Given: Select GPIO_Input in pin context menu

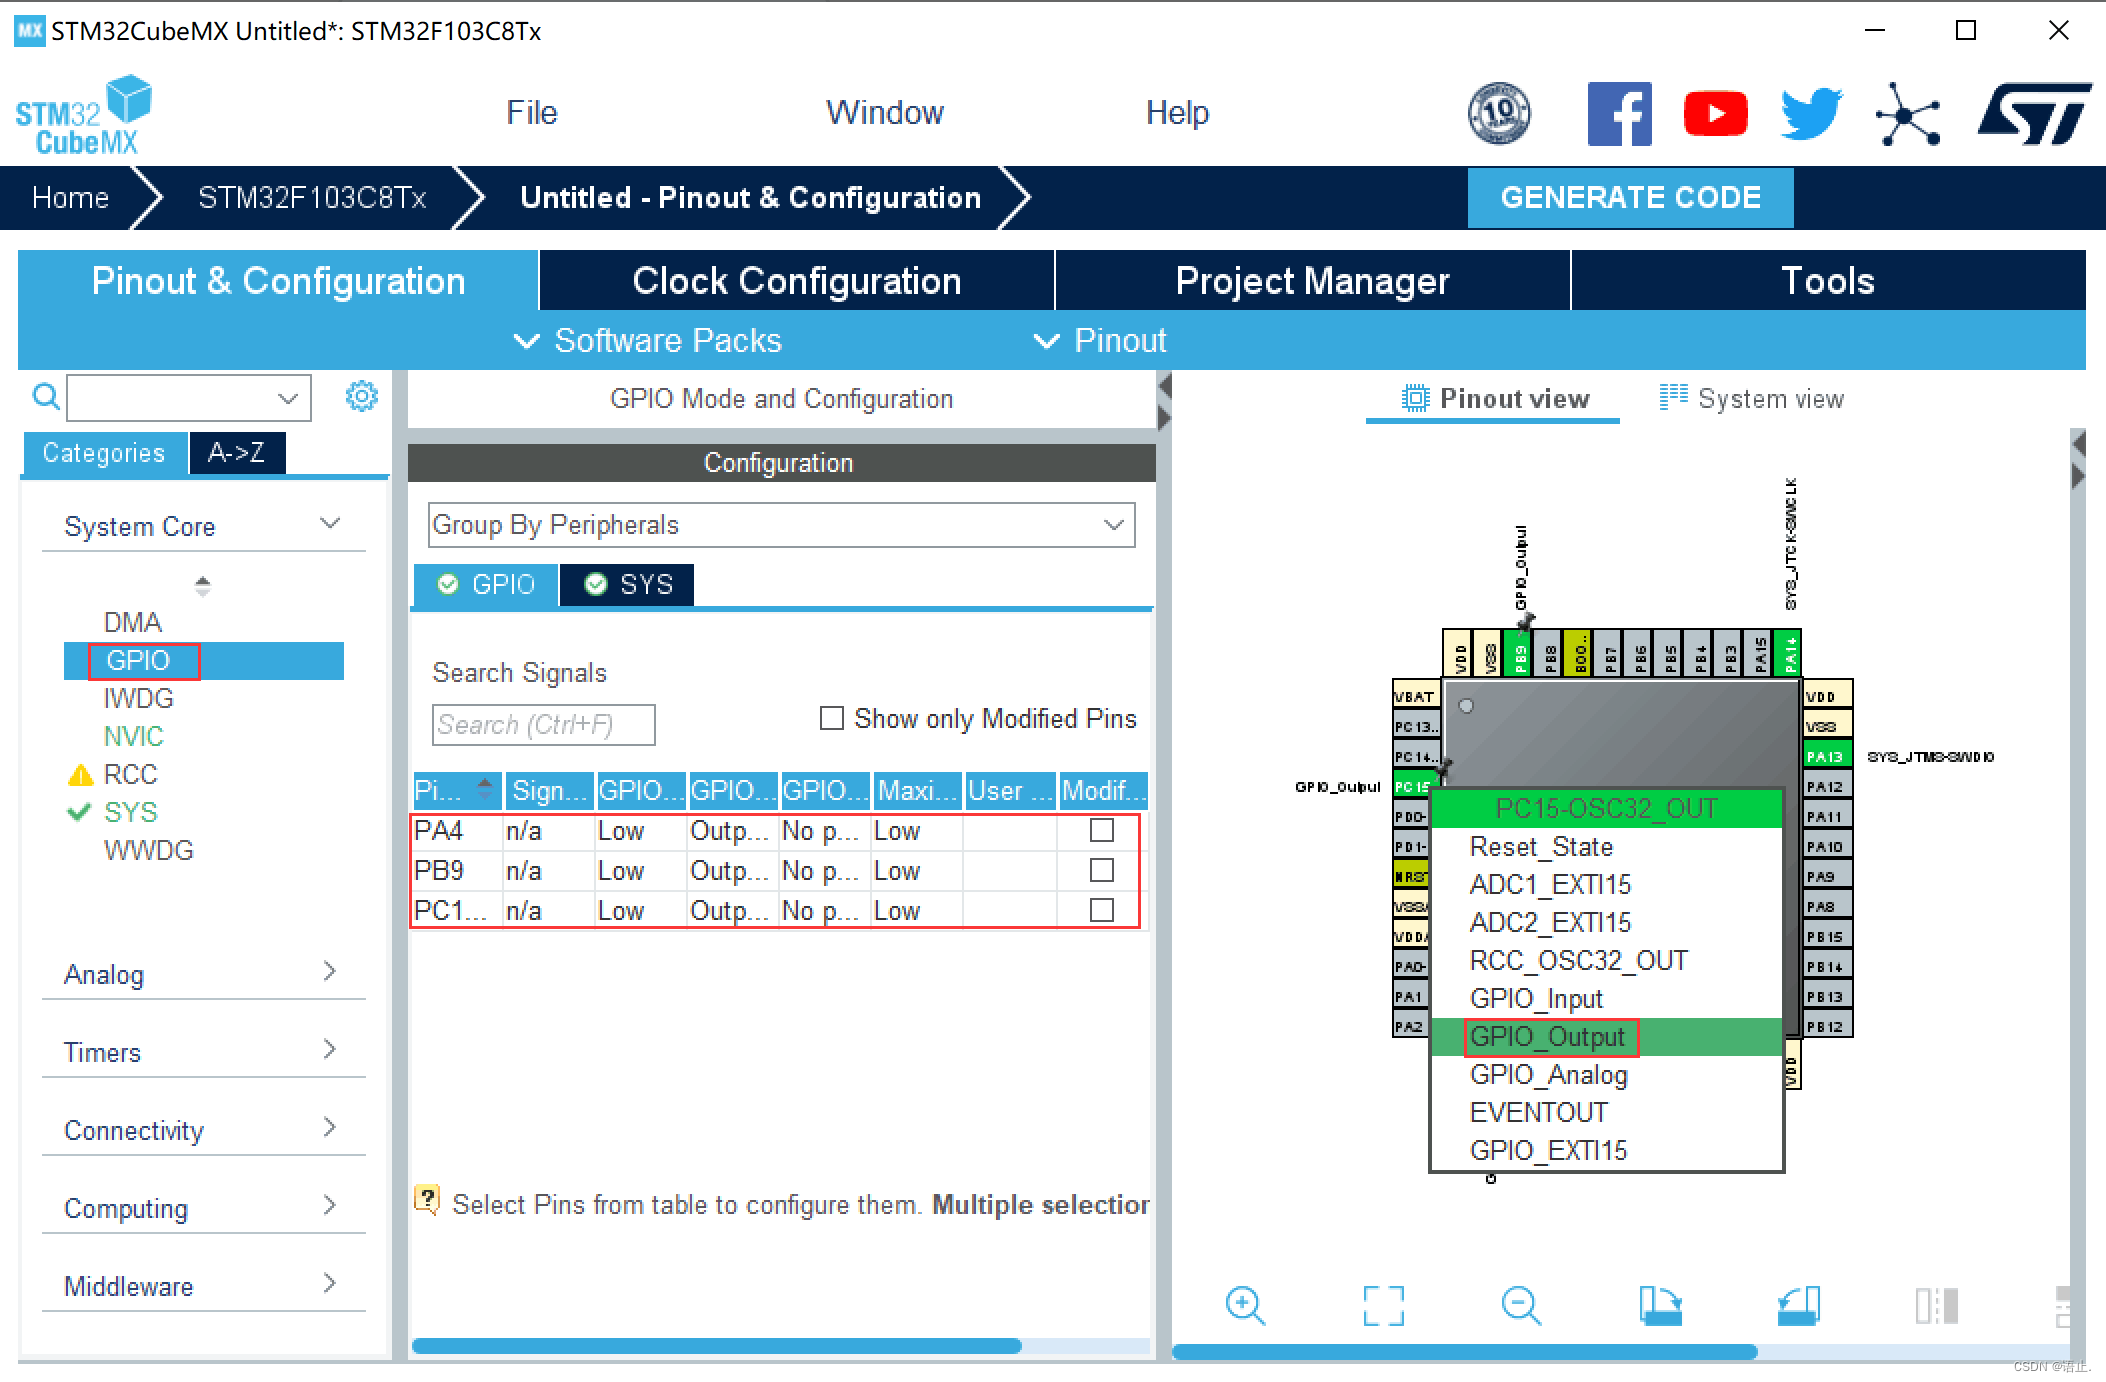Looking at the screenshot, I should (1607, 999).
